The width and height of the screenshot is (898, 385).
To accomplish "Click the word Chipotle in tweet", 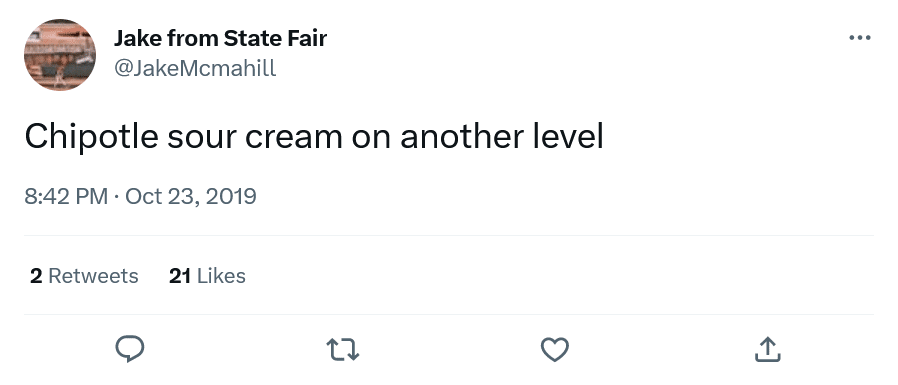I will (x=91, y=137).
